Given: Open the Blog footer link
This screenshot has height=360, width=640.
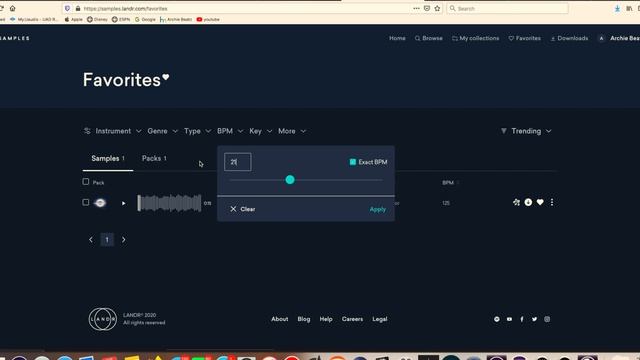Looking at the screenshot, I should pyautogui.click(x=304, y=319).
